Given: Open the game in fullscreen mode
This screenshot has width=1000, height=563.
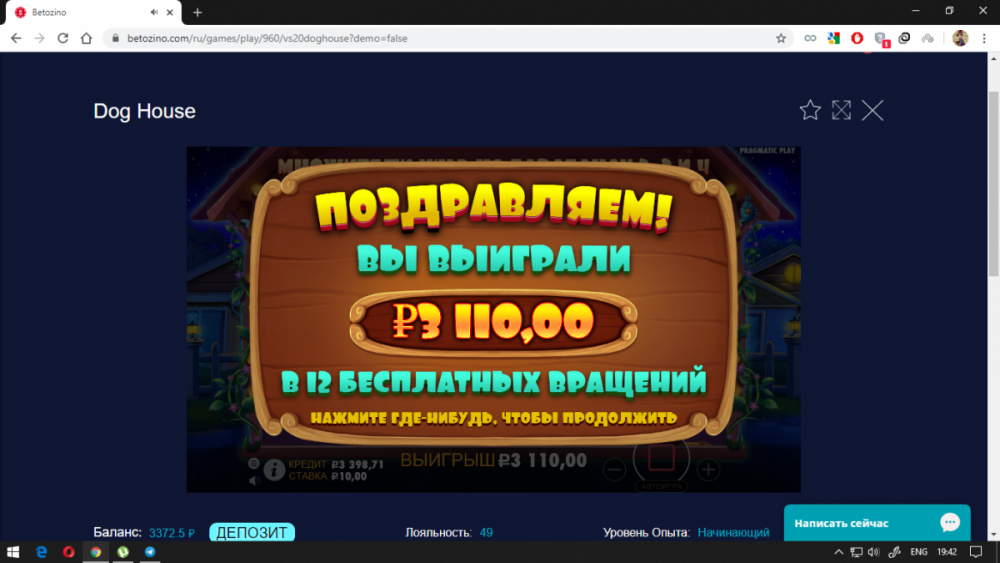Looking at the screenshot, I should click(x=841, y=110).
